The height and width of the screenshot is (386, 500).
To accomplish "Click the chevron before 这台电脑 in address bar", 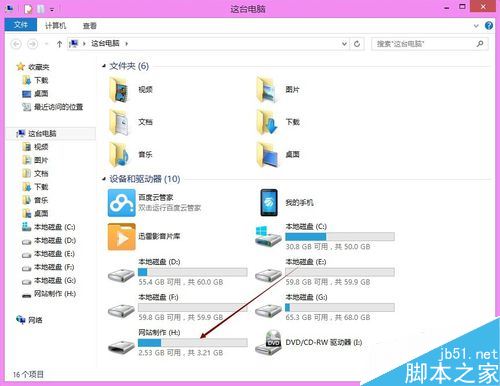I will click(x=84, y=44).
